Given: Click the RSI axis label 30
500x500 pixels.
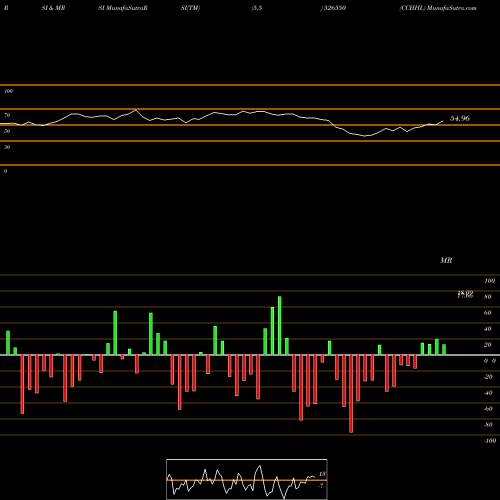Looking at the screenshot, I should (7, 147).
